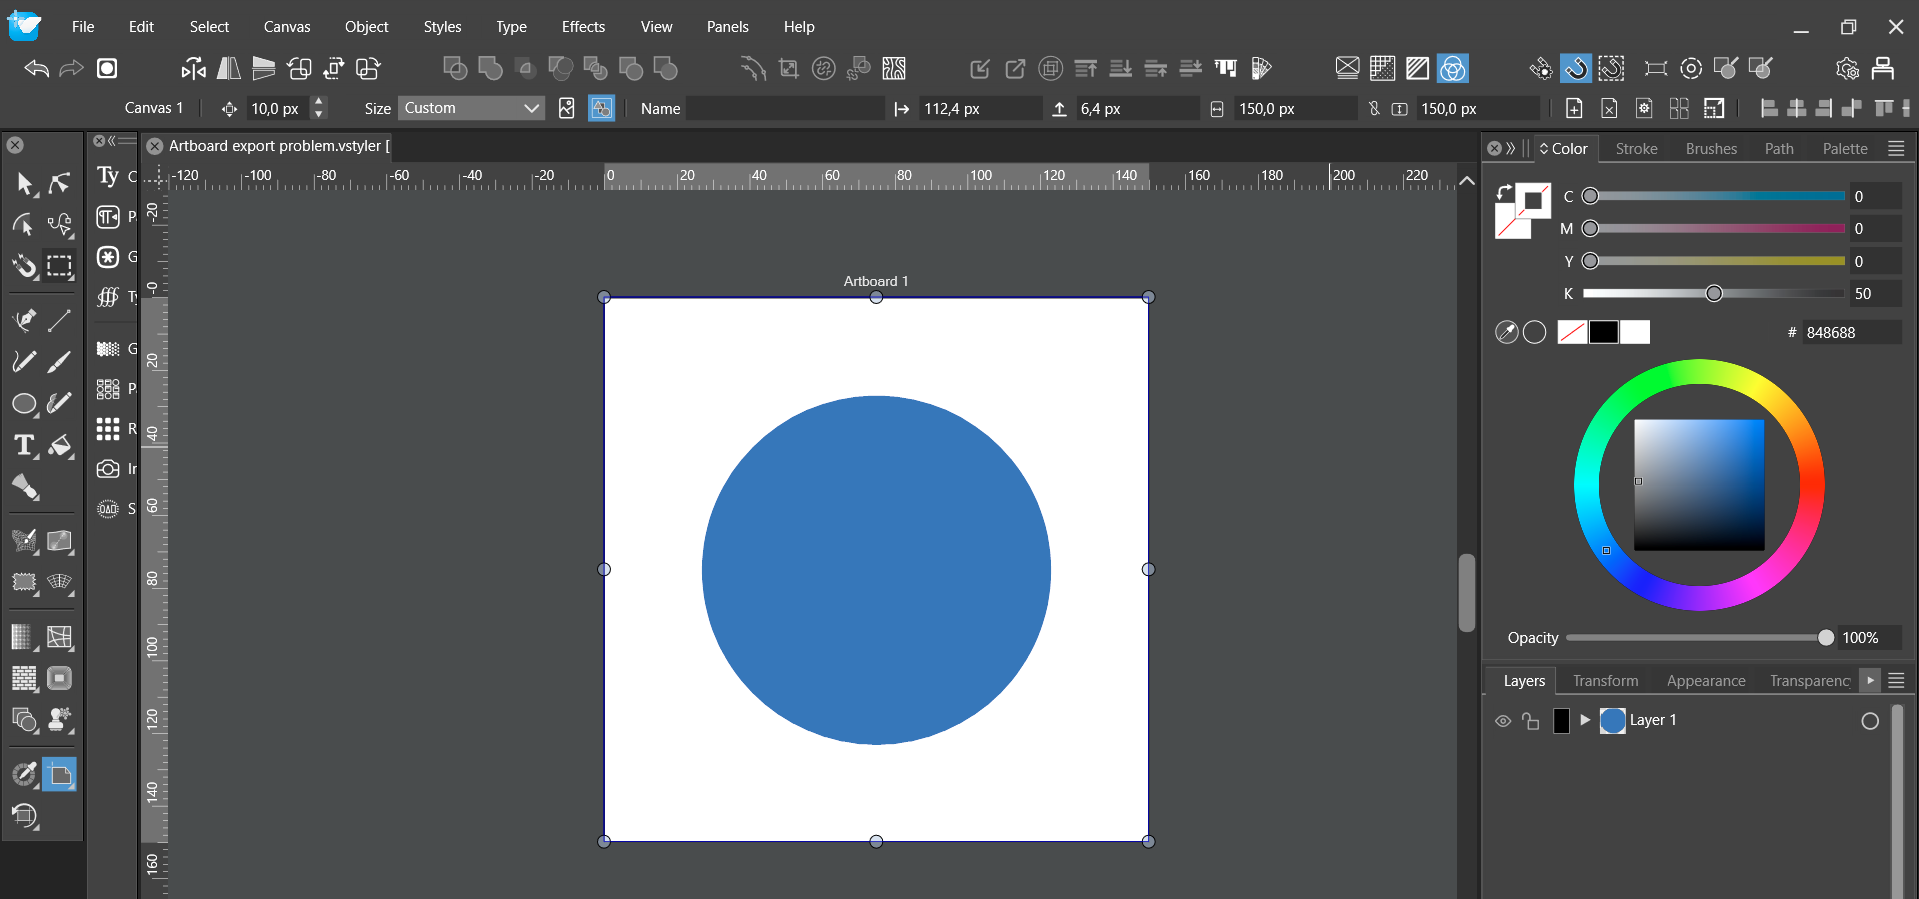
Task: Open the Layers panel options menu
Action: pyautogui.click(x=1896, y=681)
